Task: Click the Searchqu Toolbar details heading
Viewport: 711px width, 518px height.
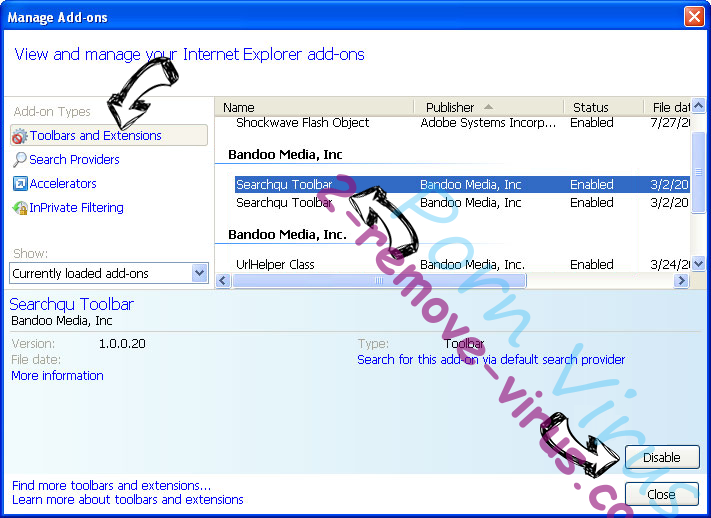Action: (72, 304)
